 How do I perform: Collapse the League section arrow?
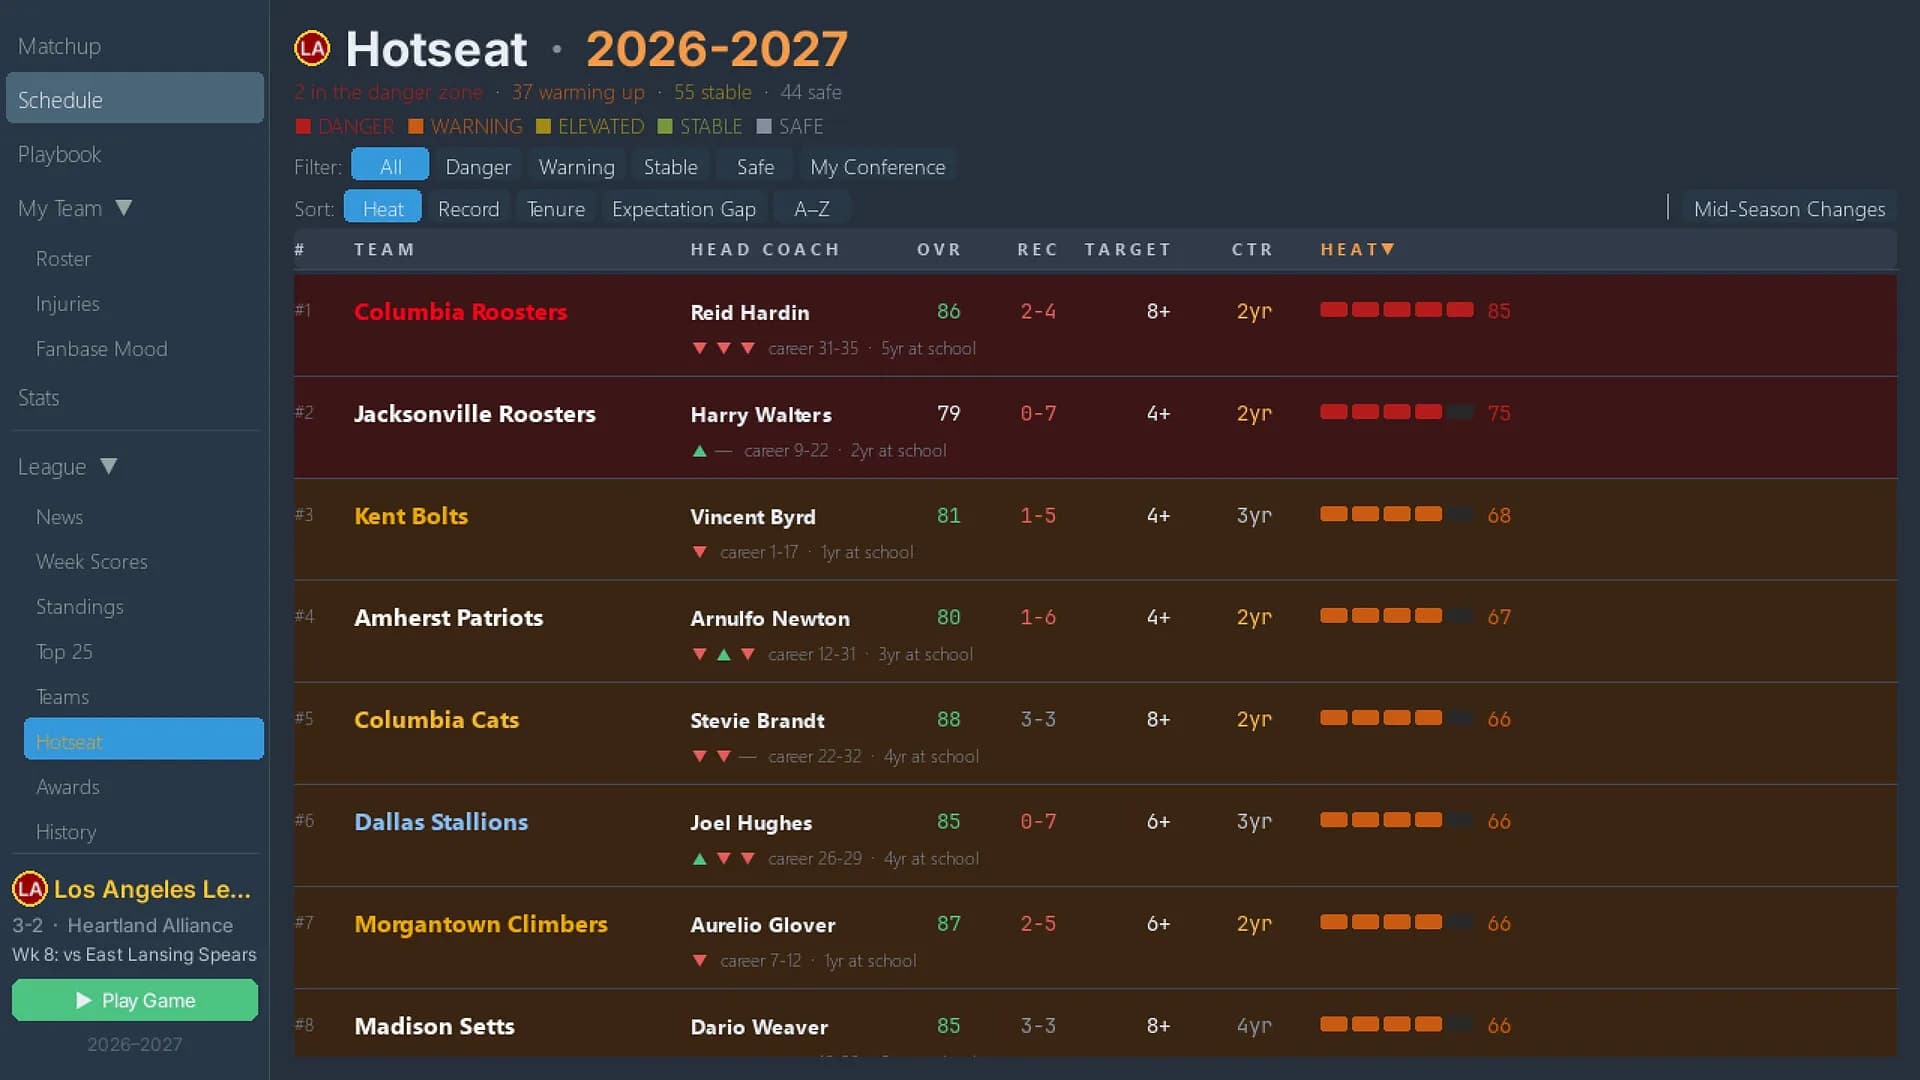pyautogui.click(x=109, y=466)
